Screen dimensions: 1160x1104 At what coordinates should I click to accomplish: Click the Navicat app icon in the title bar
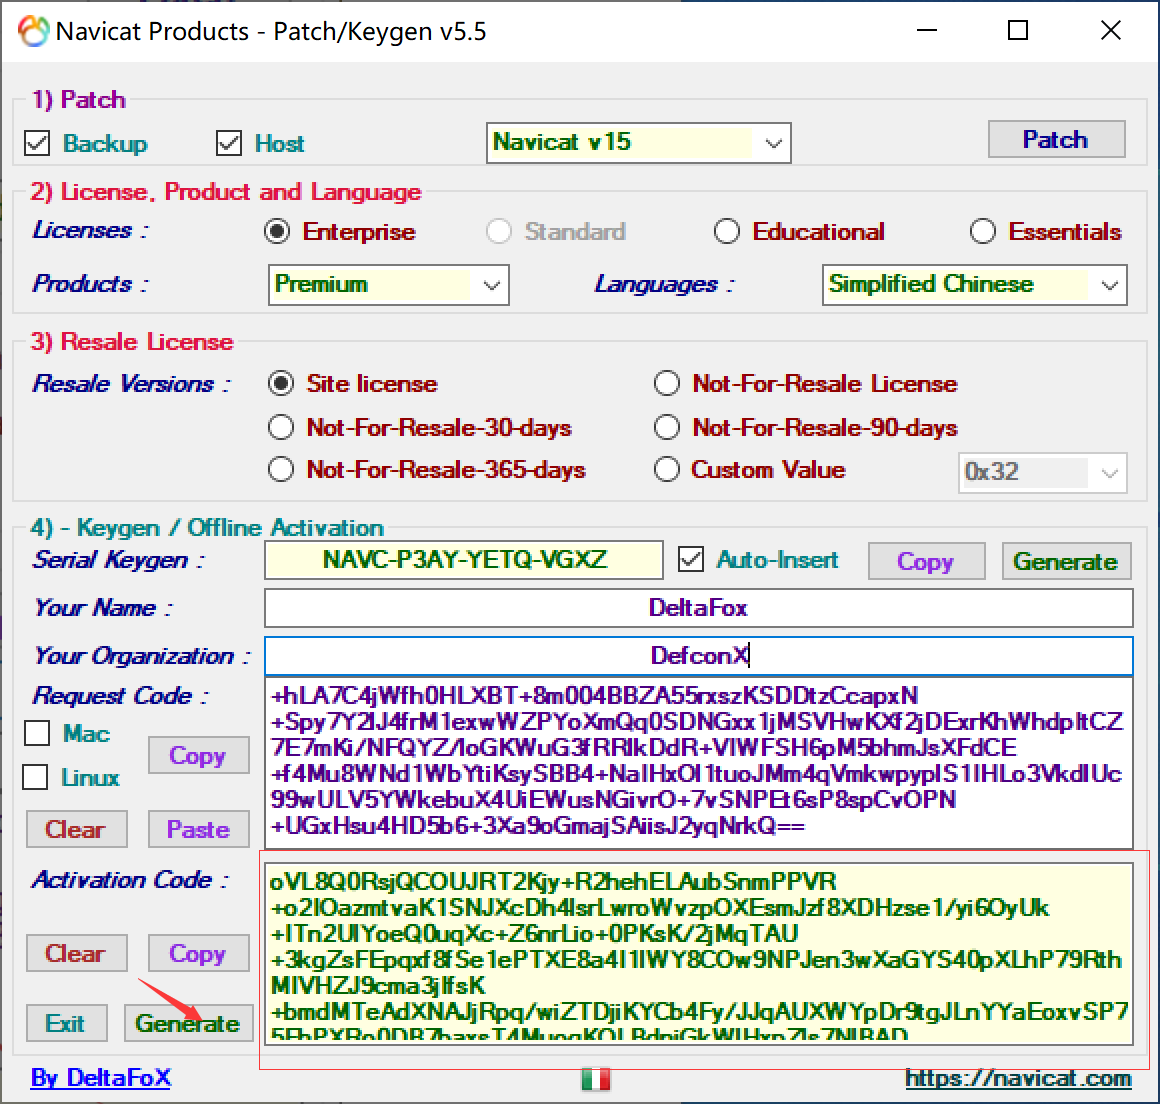[x=33, y=31]
